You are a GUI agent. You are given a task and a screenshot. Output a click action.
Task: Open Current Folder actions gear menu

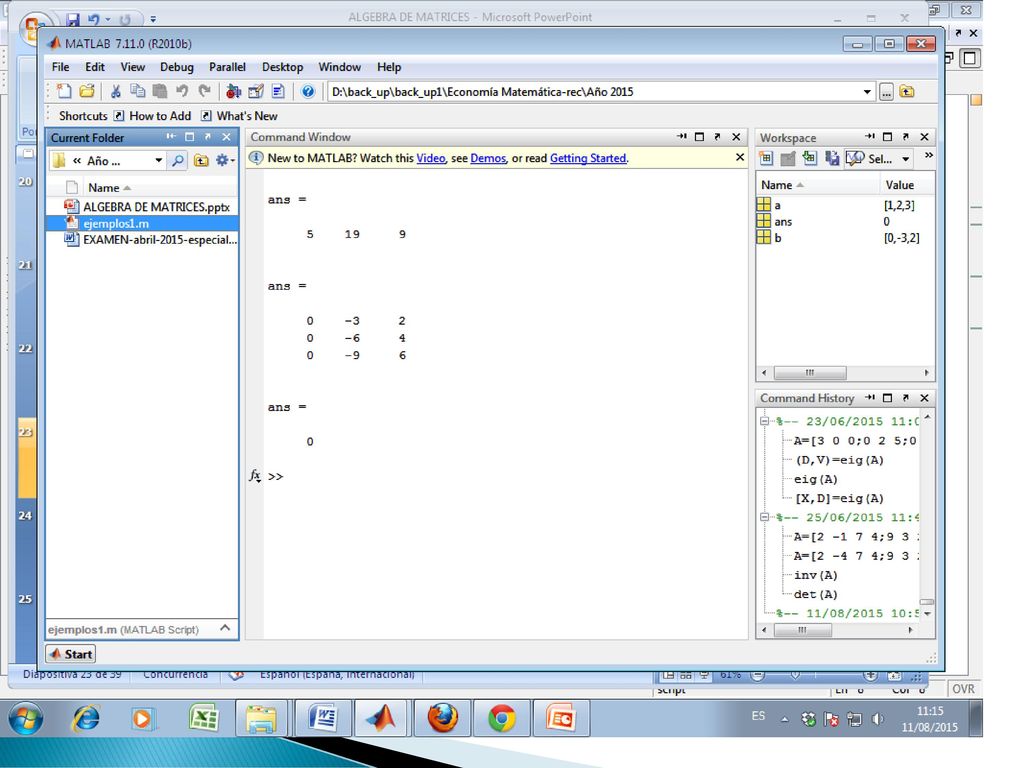coord(224,160)
